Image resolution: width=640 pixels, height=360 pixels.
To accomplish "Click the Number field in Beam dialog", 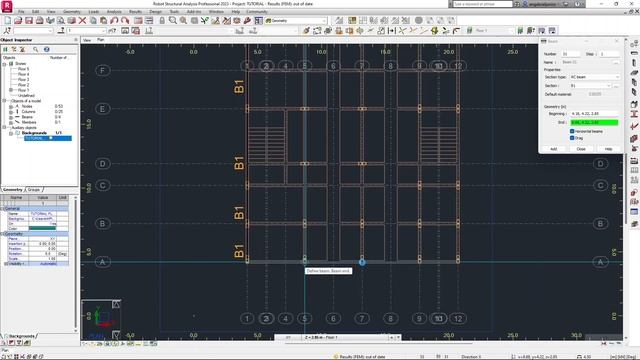I will coord(571,54).
